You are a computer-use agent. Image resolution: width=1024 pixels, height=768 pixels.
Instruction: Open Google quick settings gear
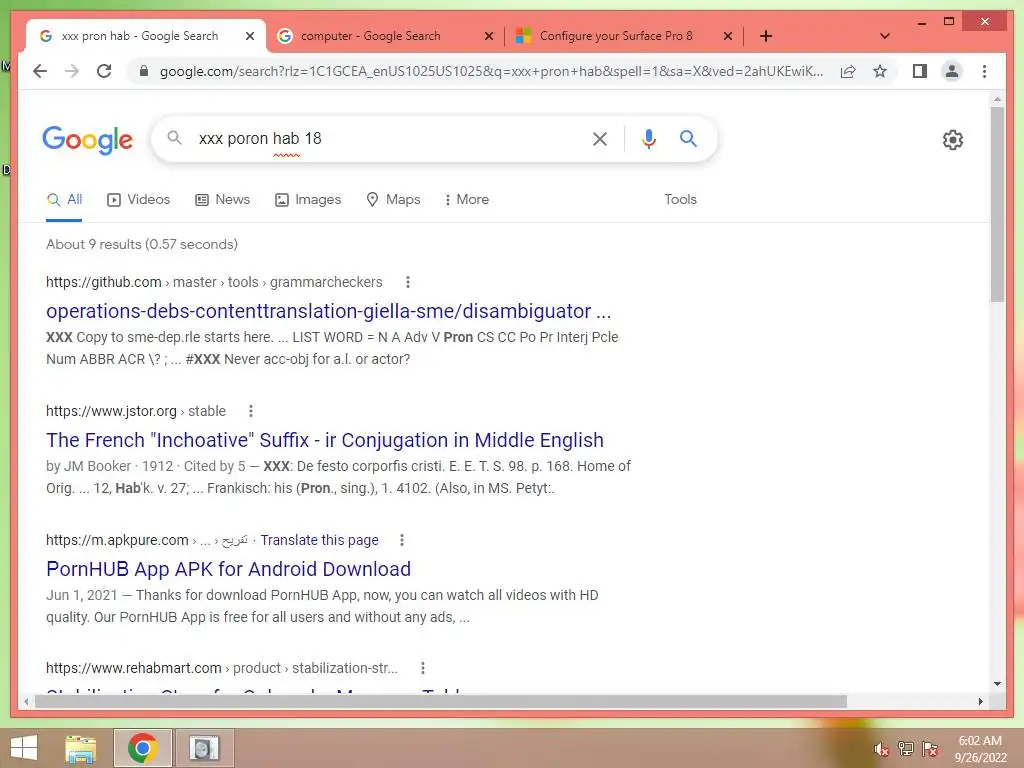pos(953,140)
